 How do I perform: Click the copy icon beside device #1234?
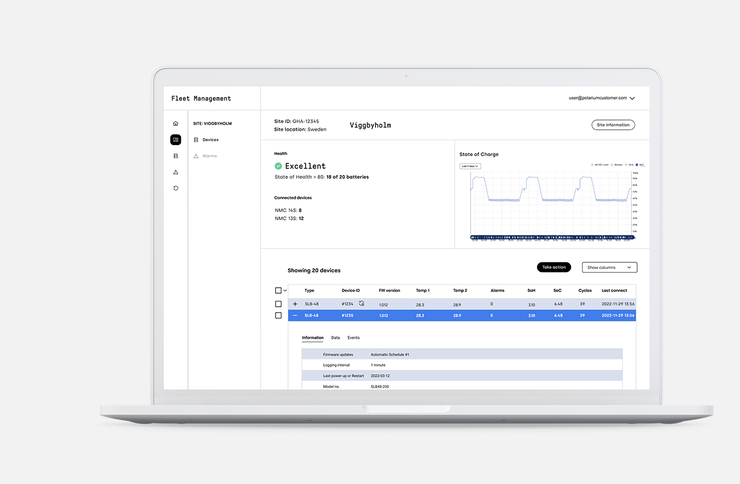361,303
